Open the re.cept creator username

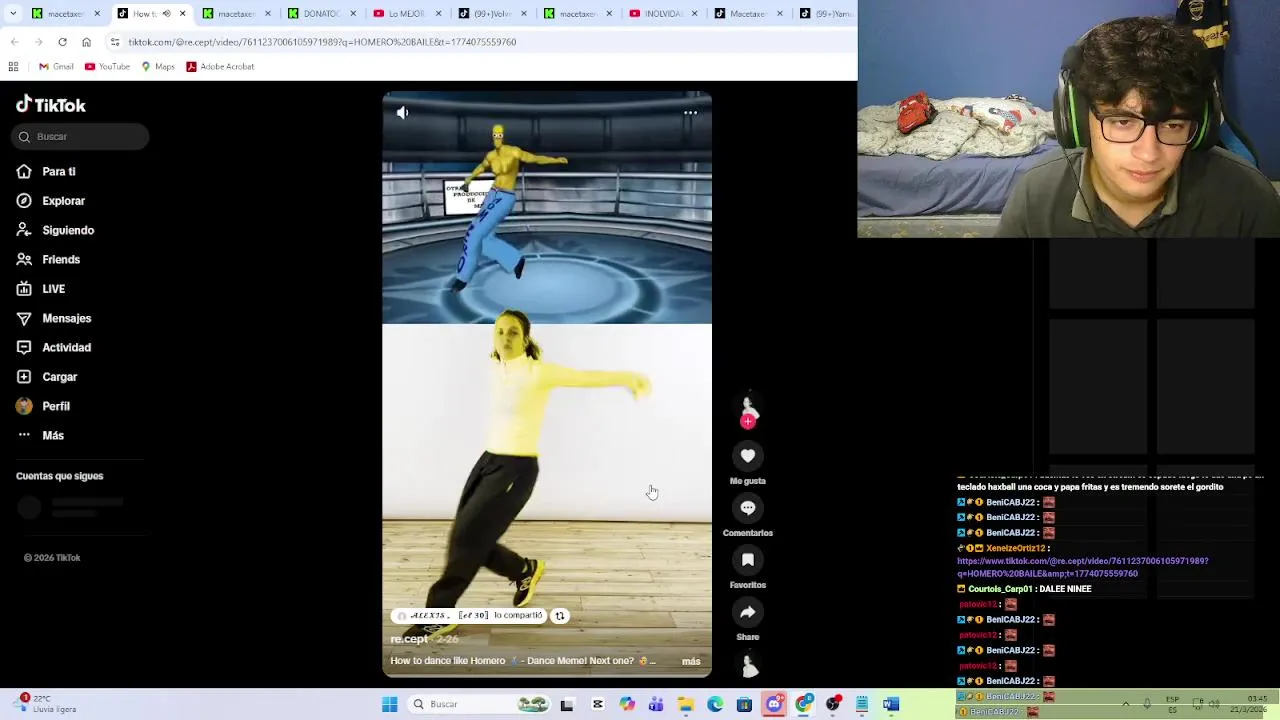[x=409, y=639]
